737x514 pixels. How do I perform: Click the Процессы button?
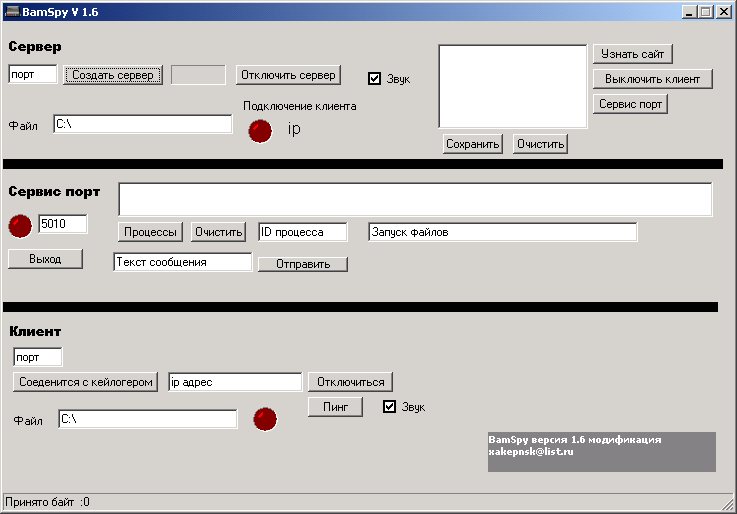tap(150, 232)
